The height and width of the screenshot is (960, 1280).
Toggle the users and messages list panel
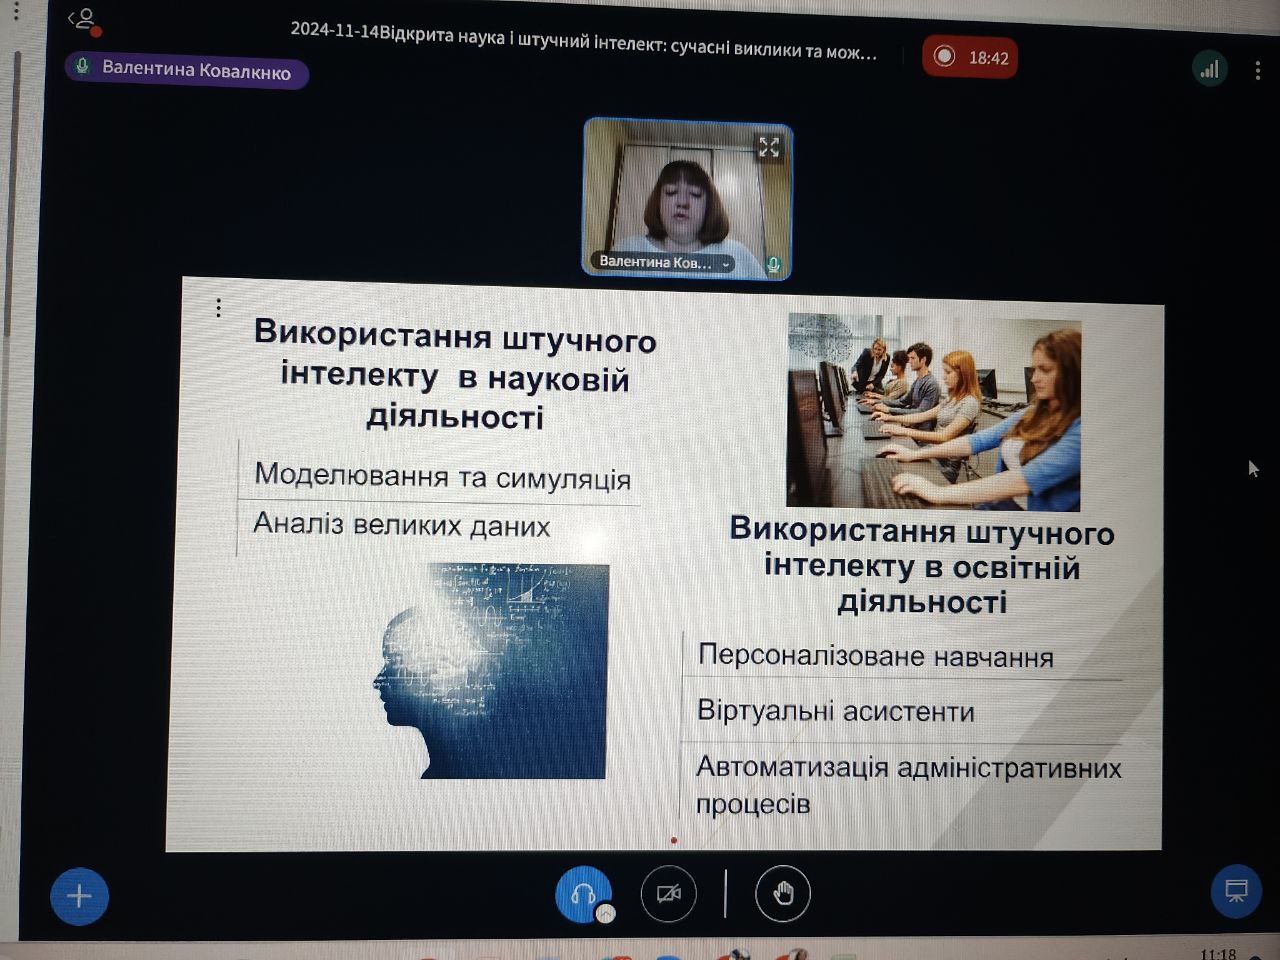[84, 20]
